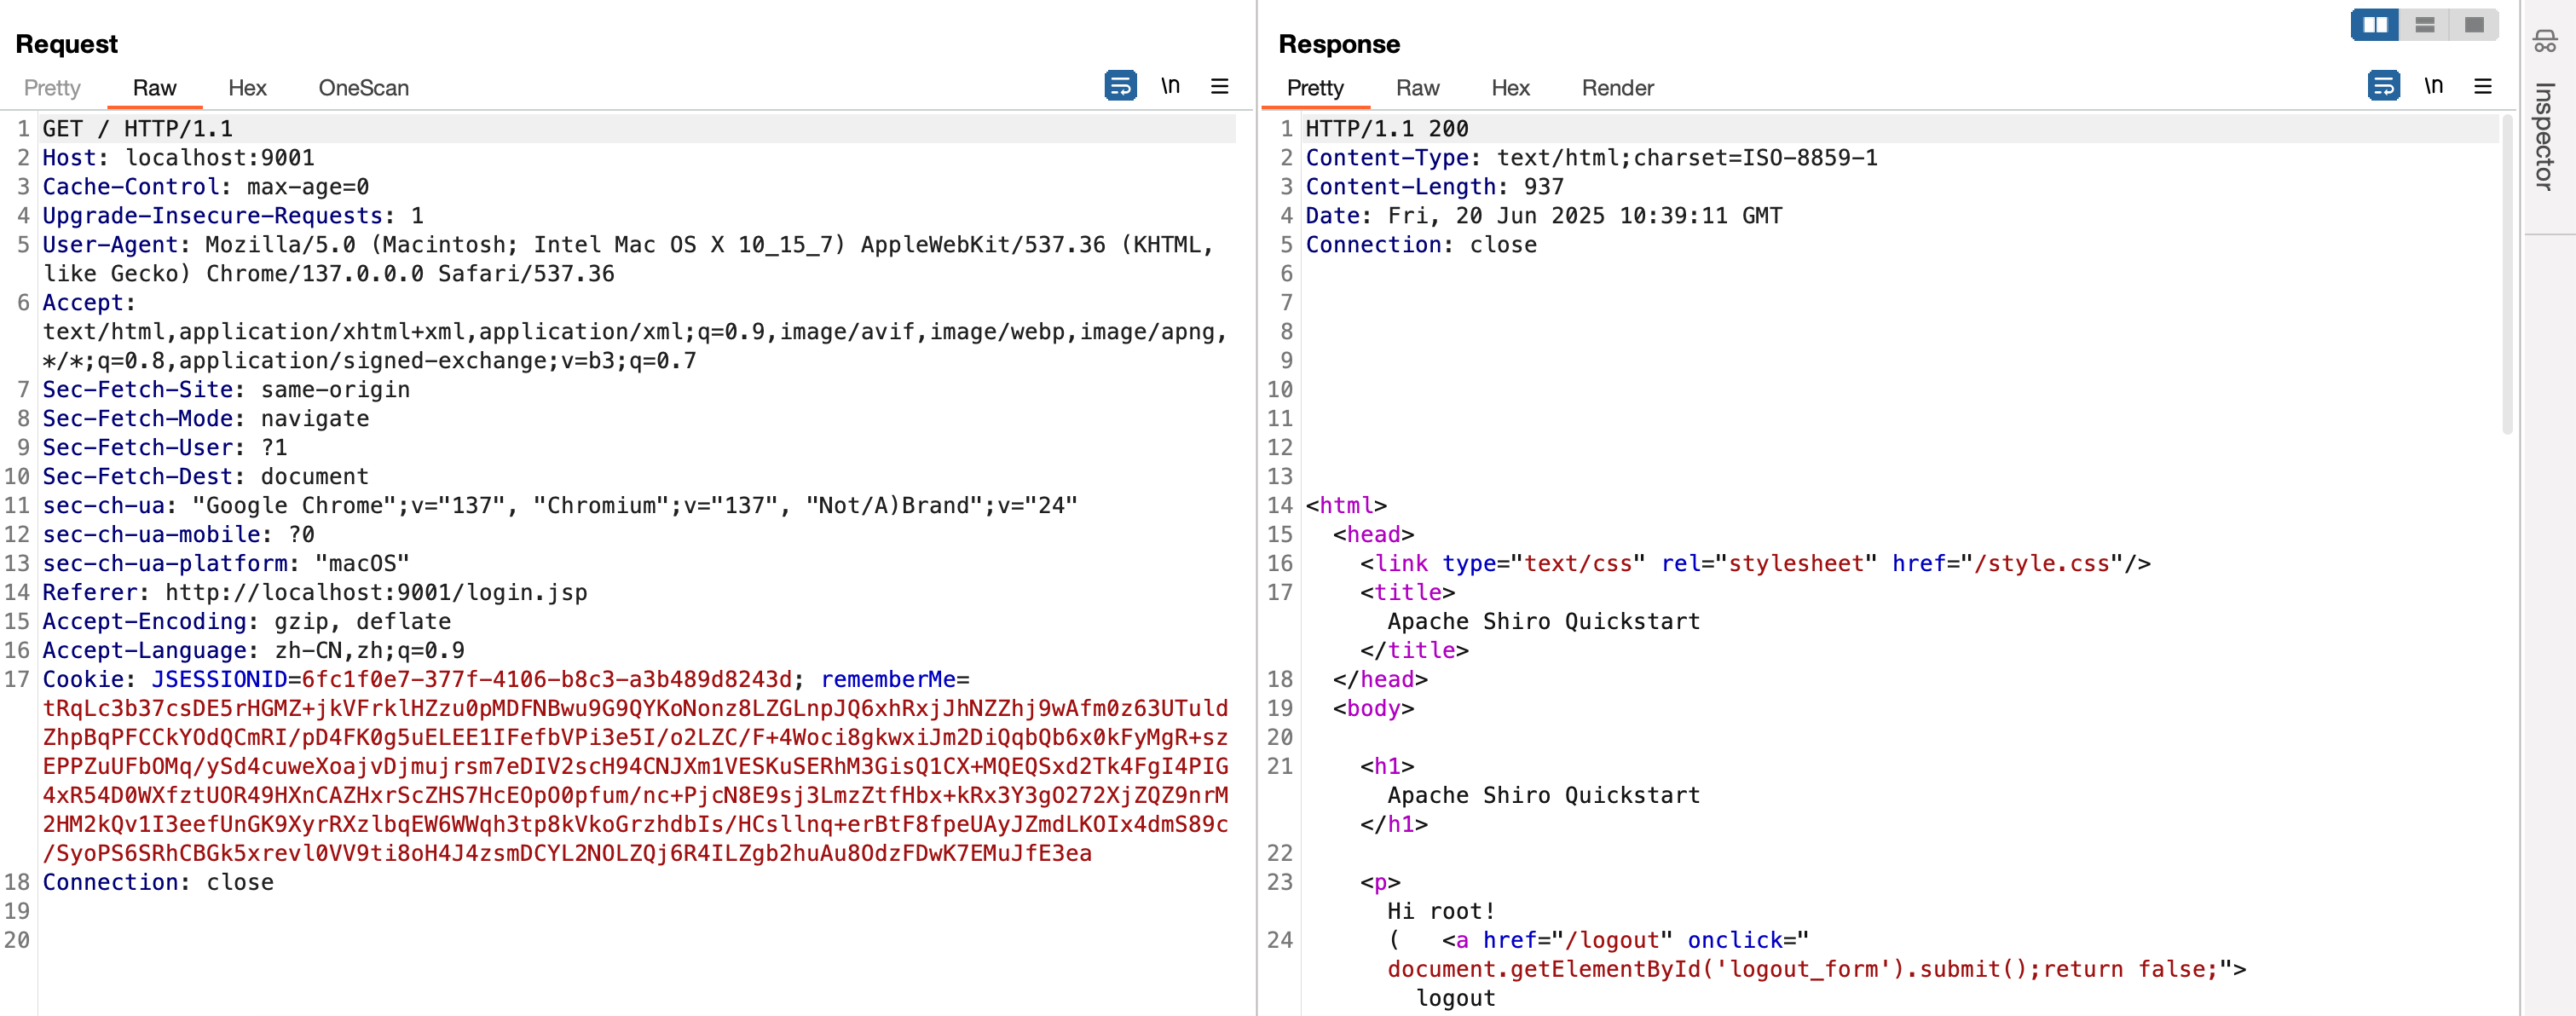Click the Response pane vertical scrollbar
The width and height of the screenshot is (2576, 1016).
pos(2507,275)
